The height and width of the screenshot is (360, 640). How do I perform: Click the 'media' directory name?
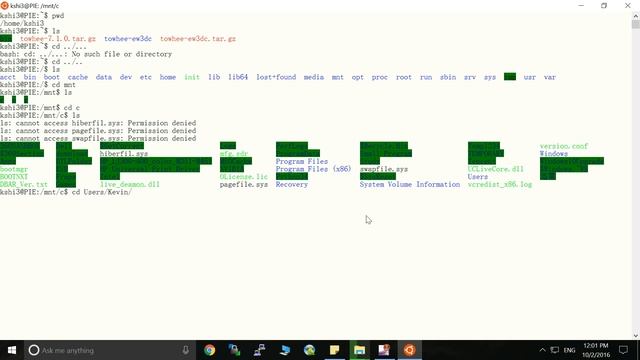point(314,77)
